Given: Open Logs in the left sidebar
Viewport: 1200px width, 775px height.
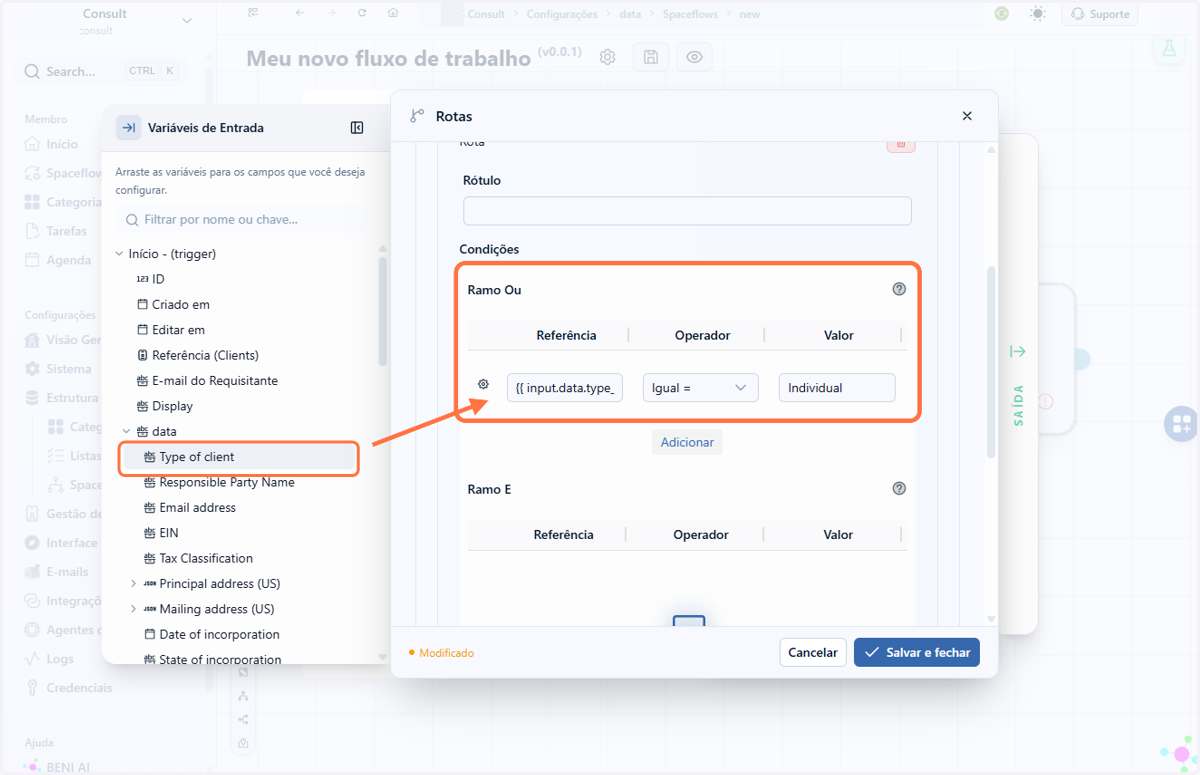Looking at the screenshot, I should 60,659.
